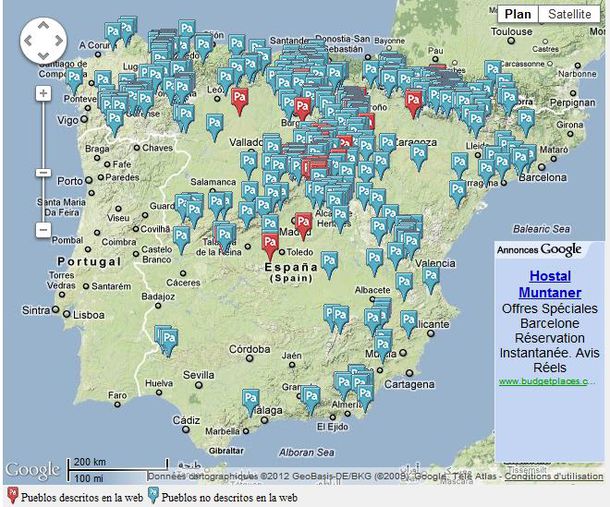Viewport: 610px width, 507px height.
Task: Click the blue legend marker icon
Action: [154, 495]
